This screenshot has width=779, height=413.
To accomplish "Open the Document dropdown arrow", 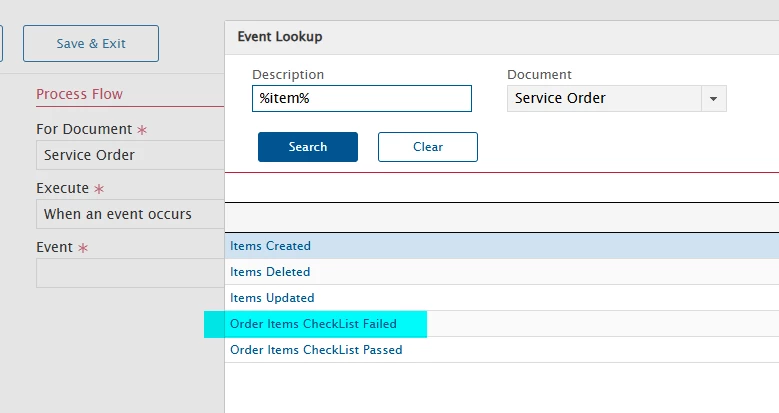I will 713,98.
